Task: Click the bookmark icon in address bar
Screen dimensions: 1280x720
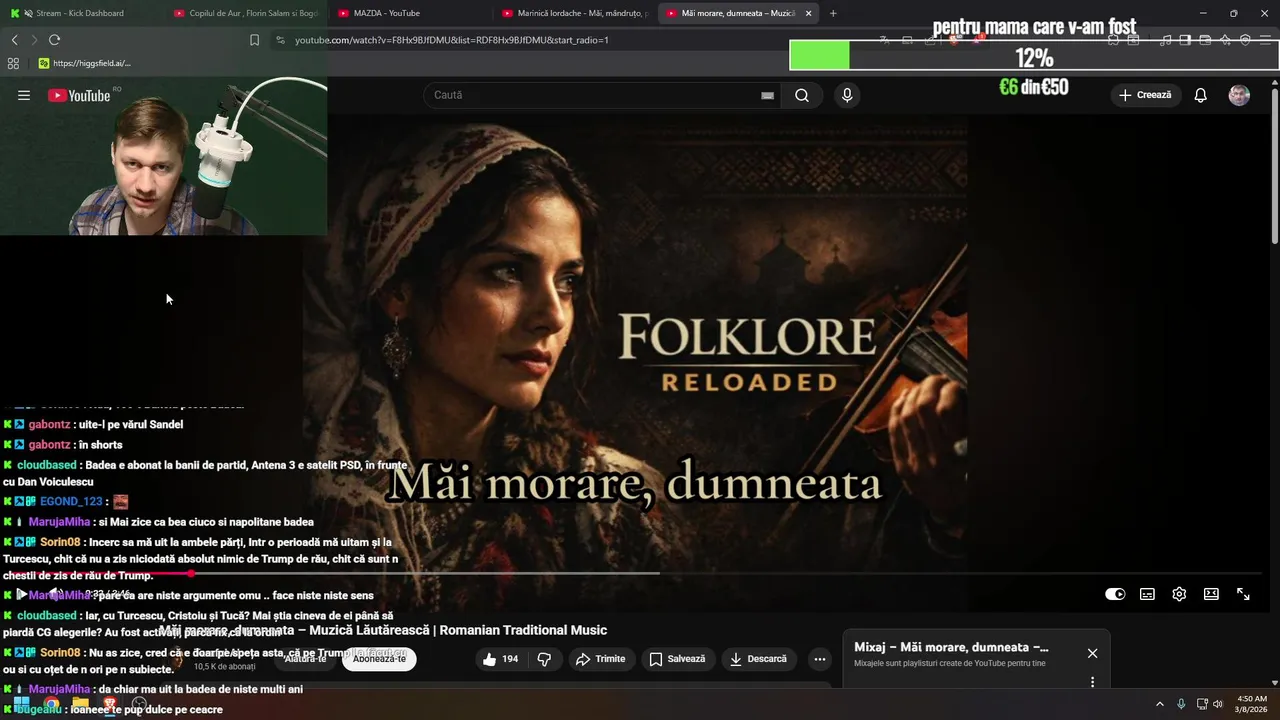Action: click(x=254, y=40)
